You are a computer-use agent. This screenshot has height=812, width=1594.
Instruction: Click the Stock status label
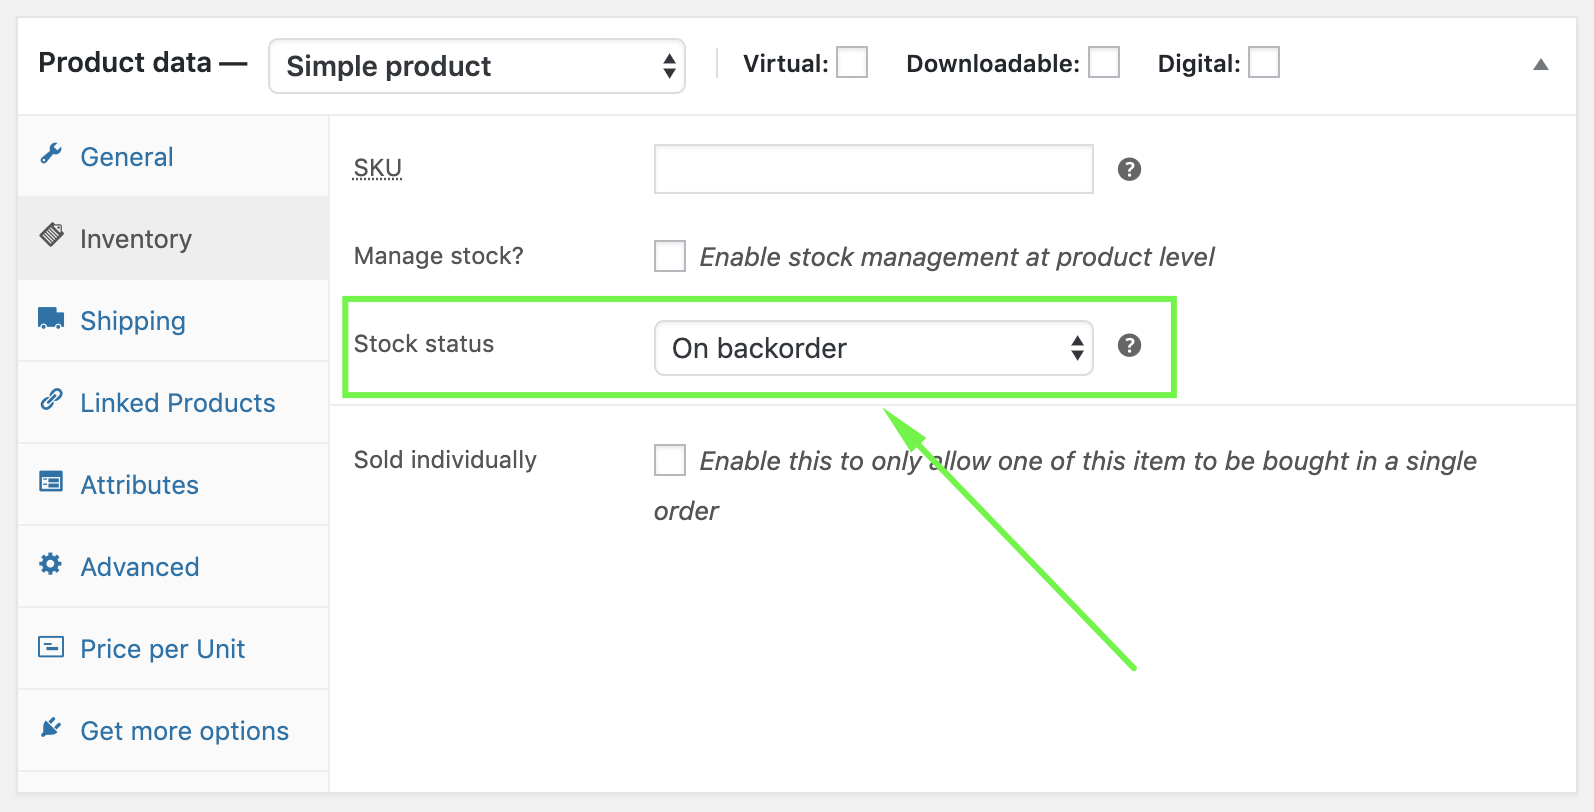[x=424, y=344]
